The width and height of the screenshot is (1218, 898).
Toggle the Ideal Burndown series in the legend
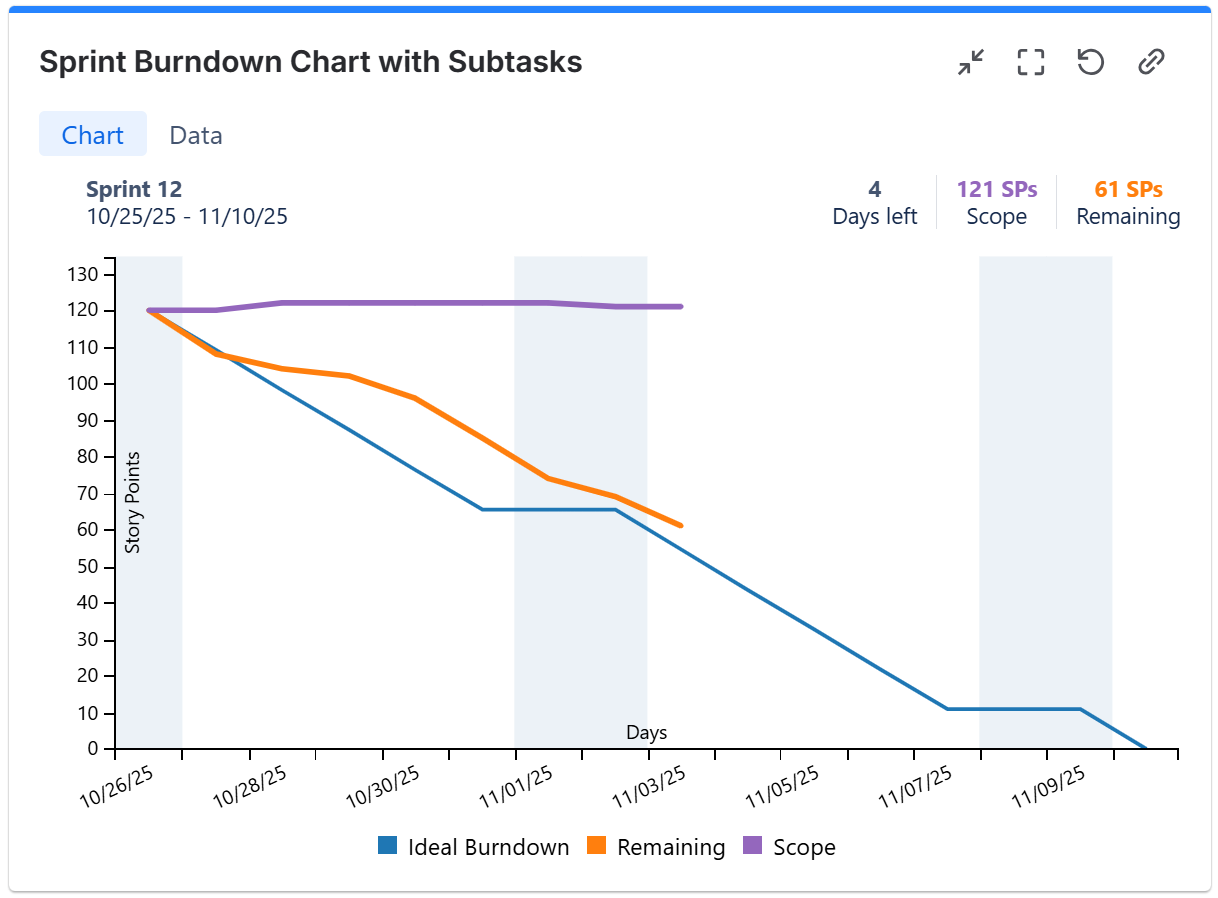click(x=473, y=847)
